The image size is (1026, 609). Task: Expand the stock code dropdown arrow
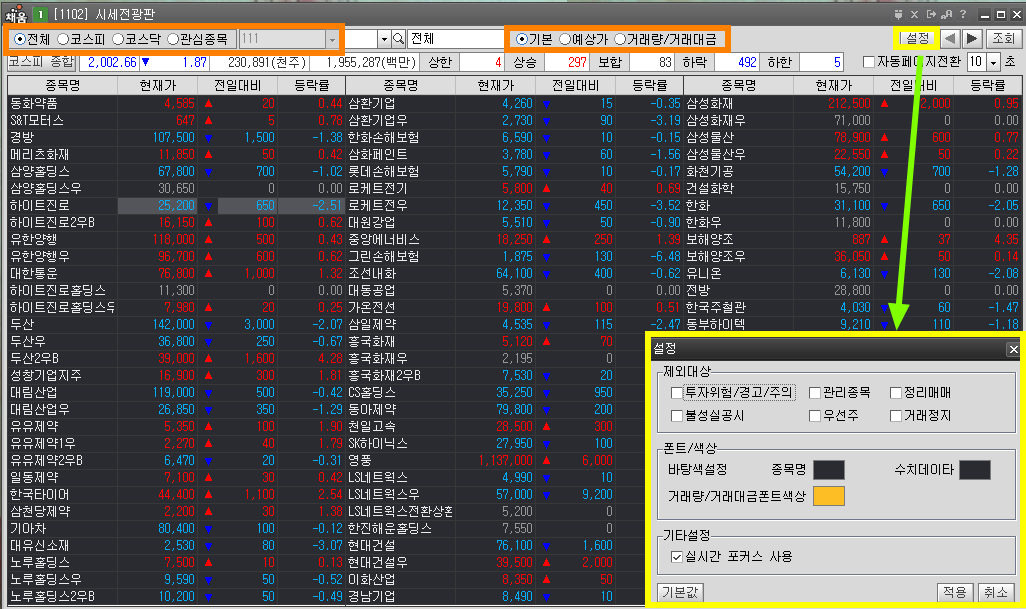383,39
